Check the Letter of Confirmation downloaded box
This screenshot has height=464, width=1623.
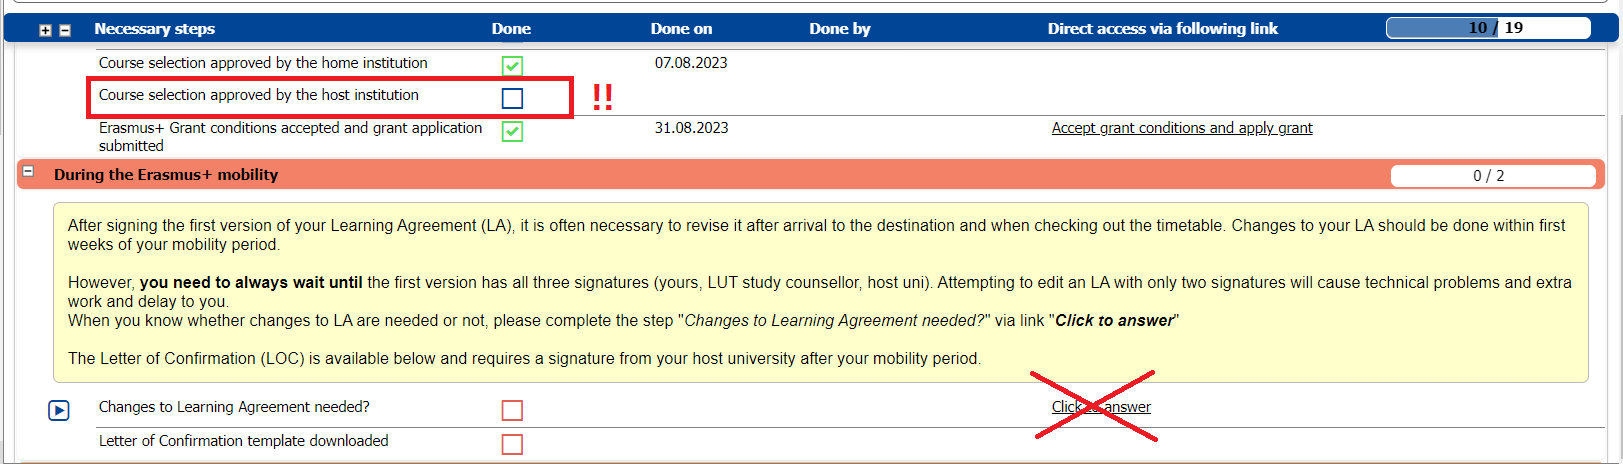point(512,444)
